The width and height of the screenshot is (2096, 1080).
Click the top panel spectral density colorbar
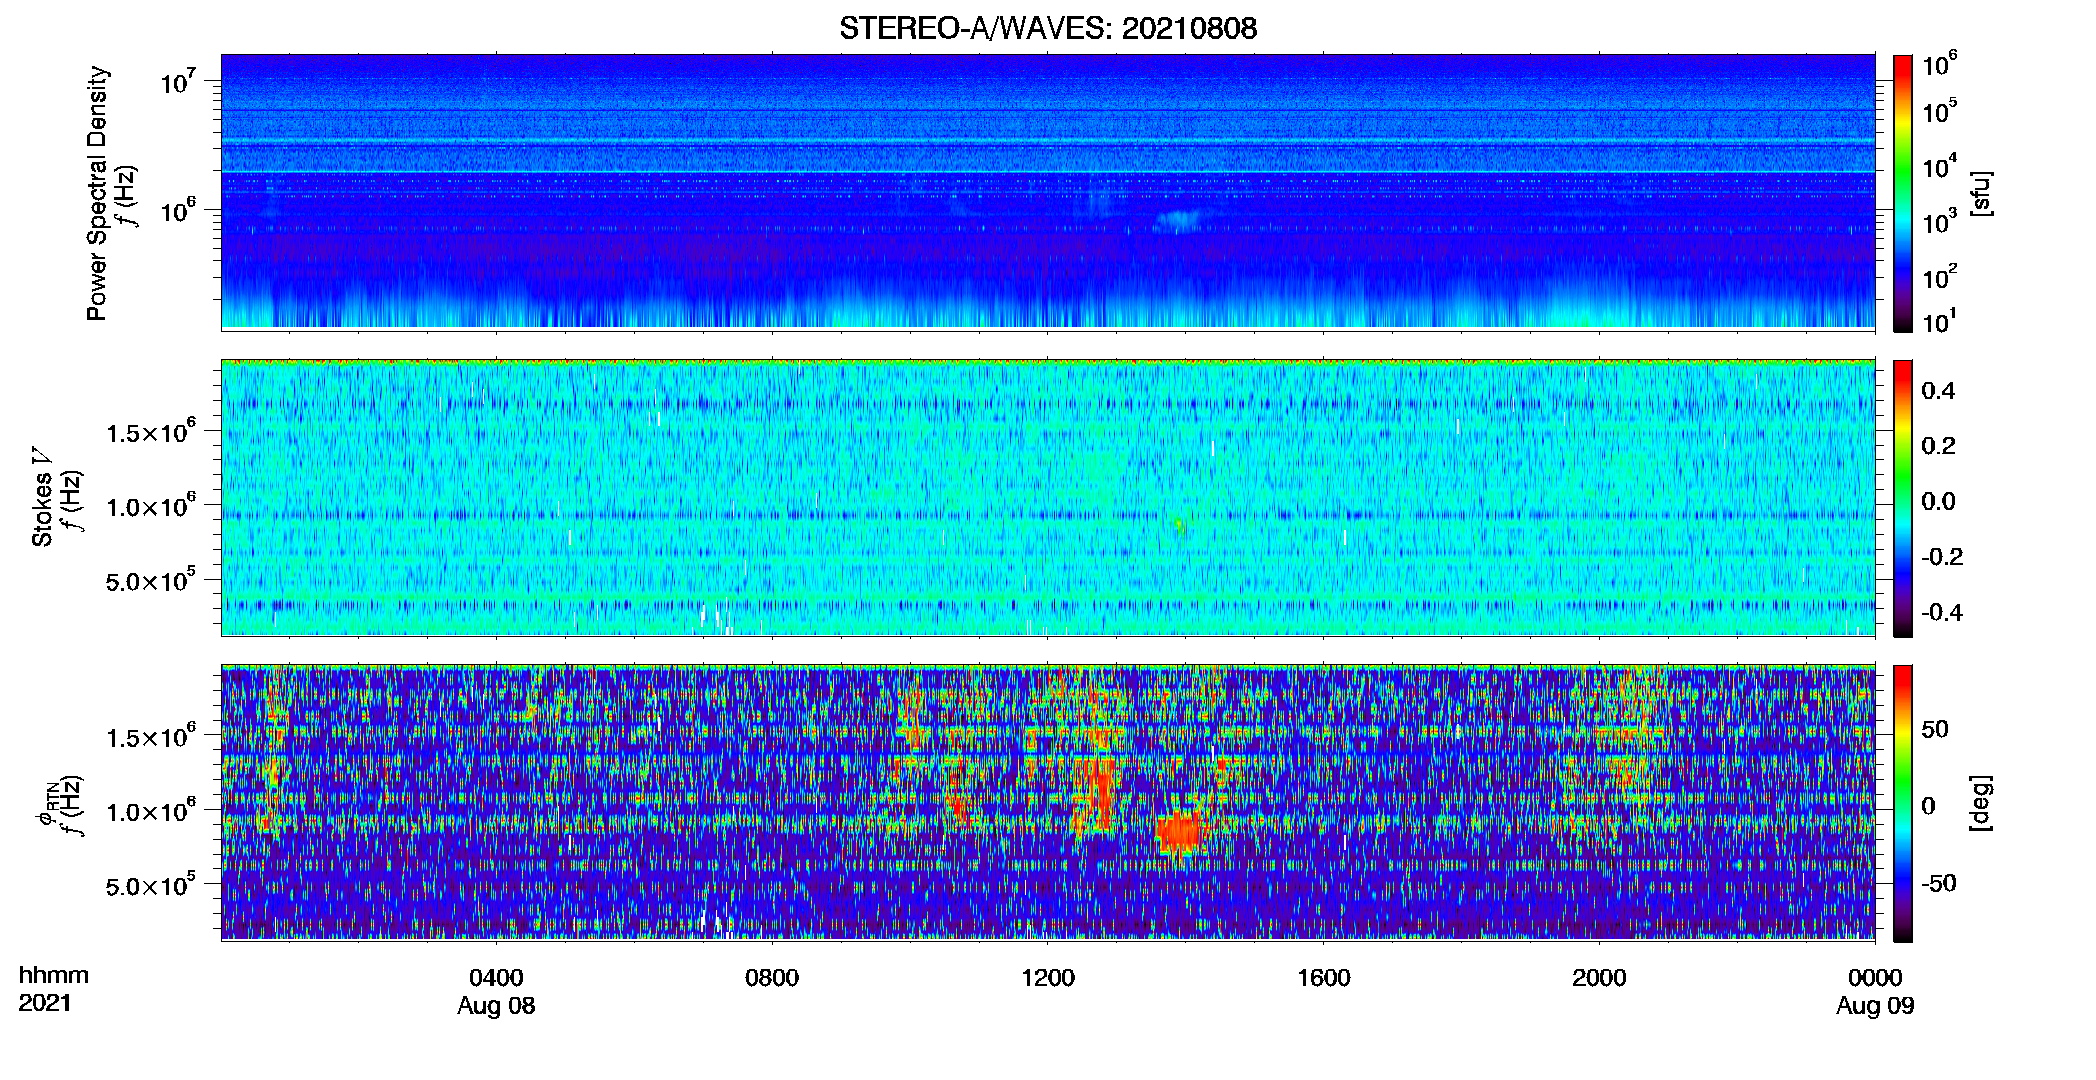point(1903,193)
